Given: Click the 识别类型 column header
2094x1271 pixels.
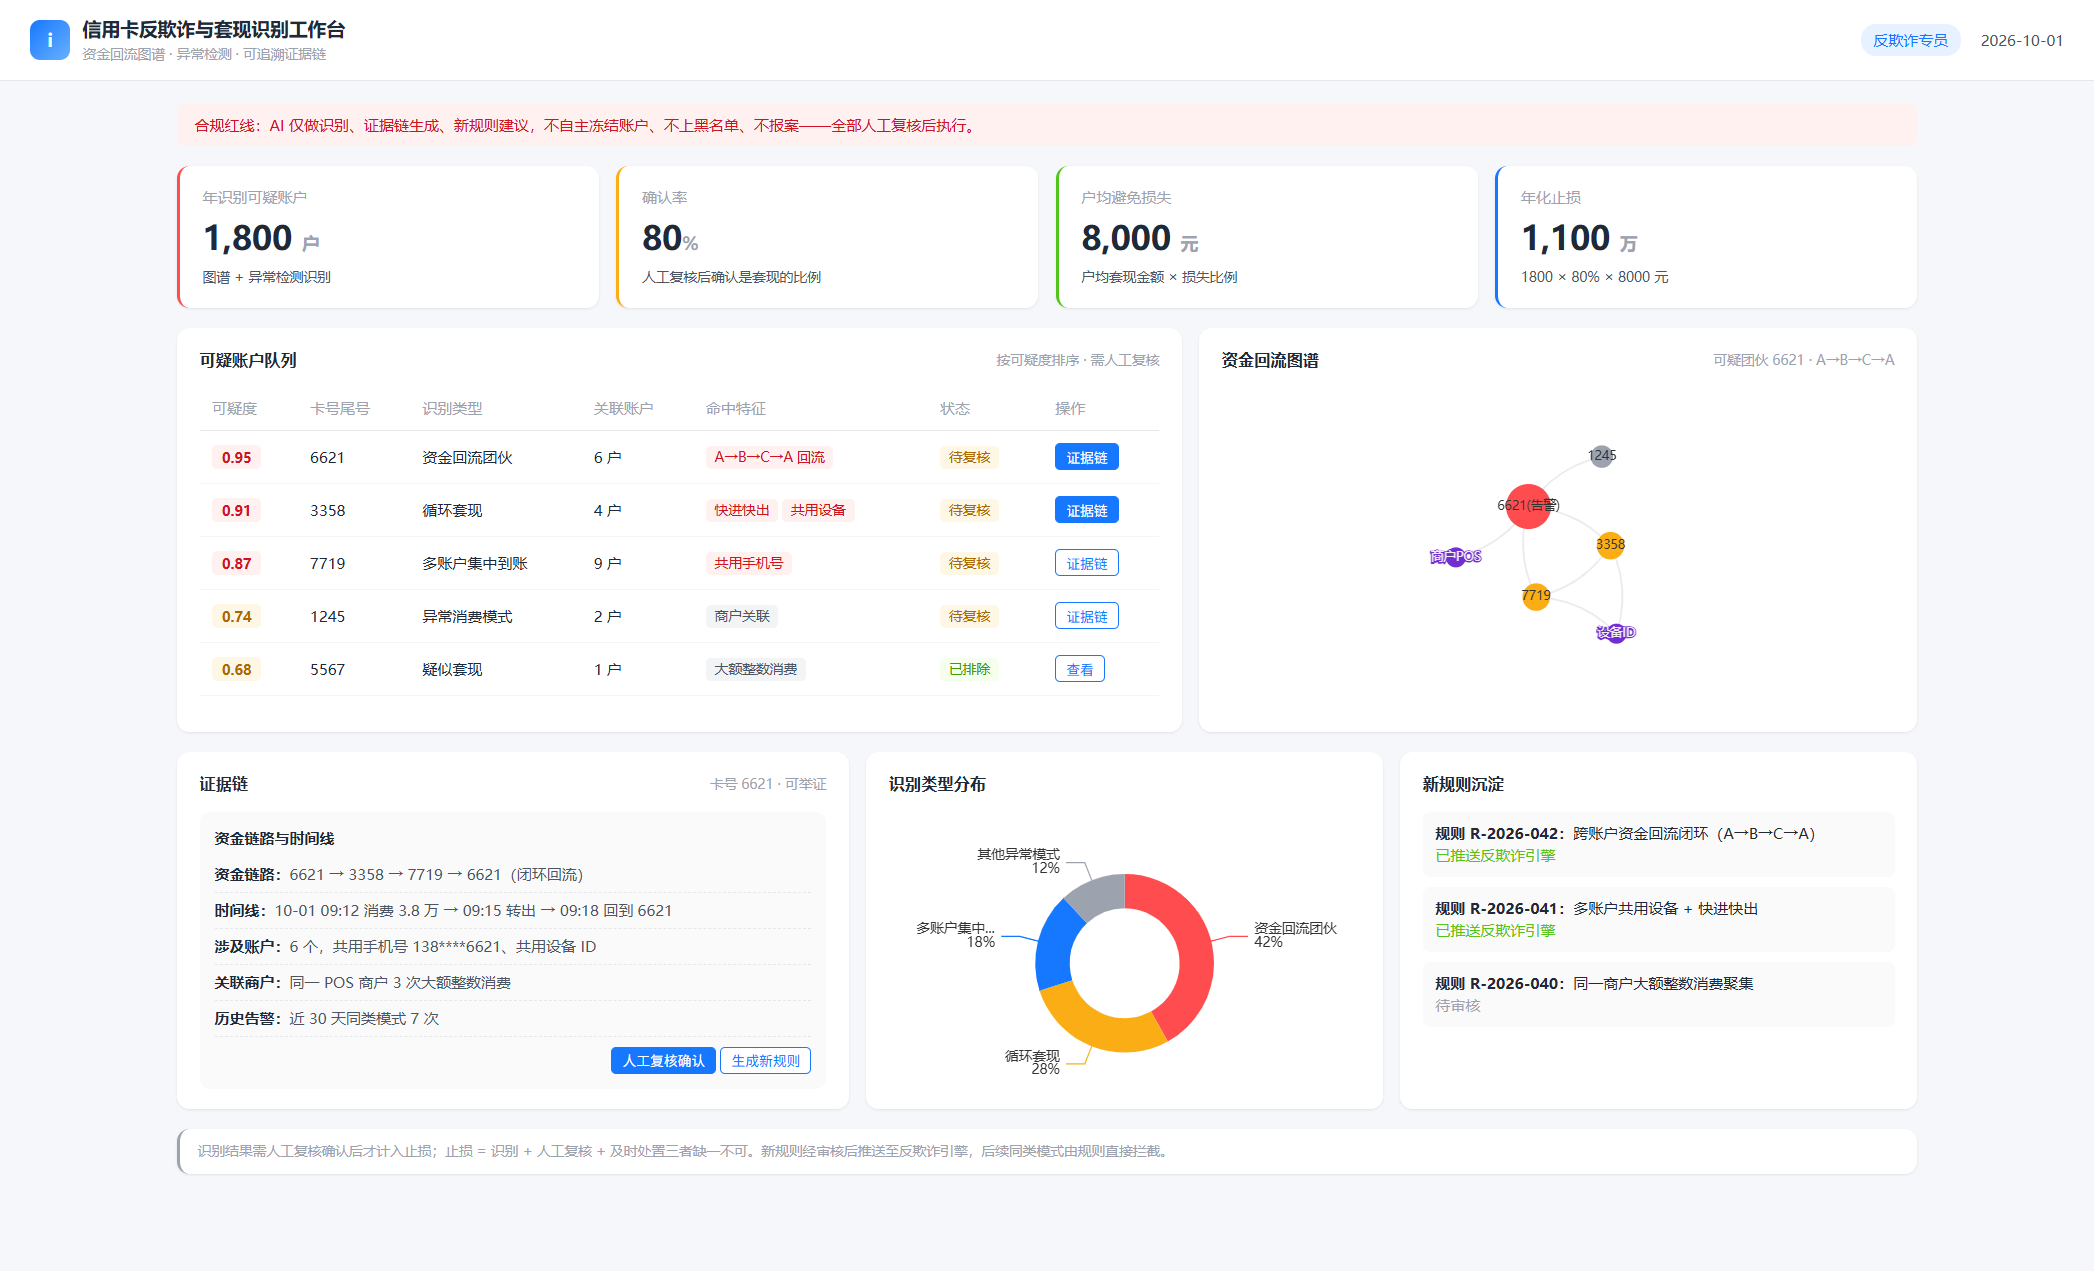Looking at the screenshot, I should coord(452,408).
